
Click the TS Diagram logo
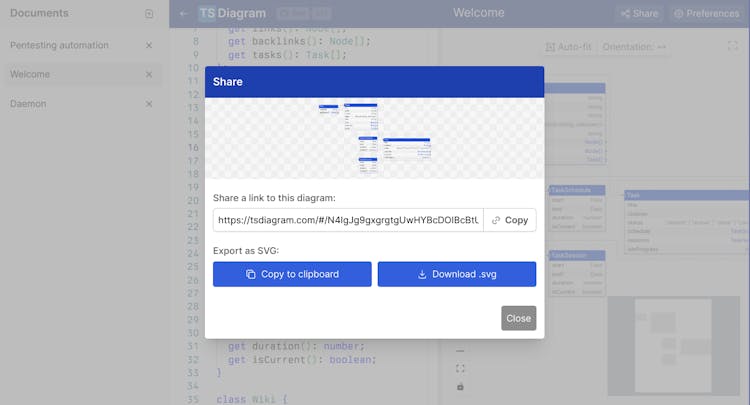click(232, 13)
